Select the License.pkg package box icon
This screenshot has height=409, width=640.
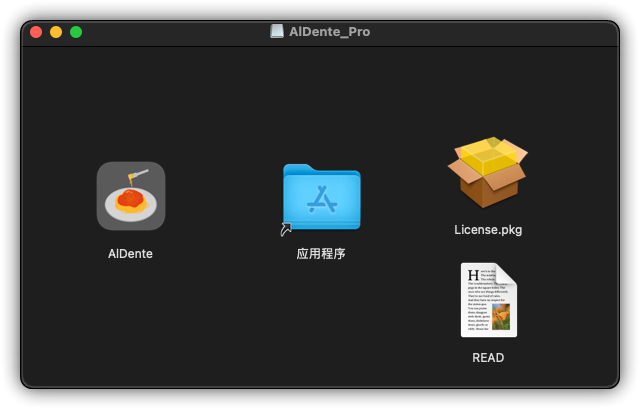pyautogui.click(x=488, y=173)
